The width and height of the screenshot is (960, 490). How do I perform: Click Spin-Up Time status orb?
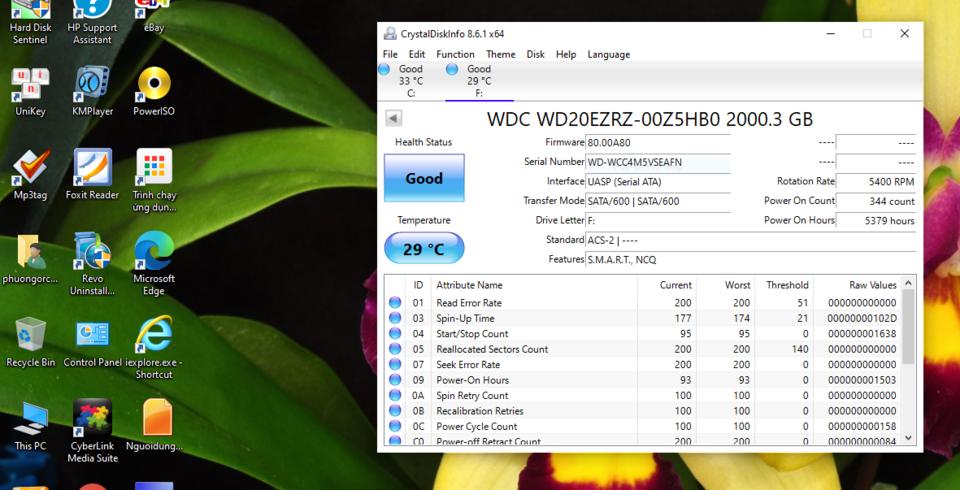click(395, 318)
